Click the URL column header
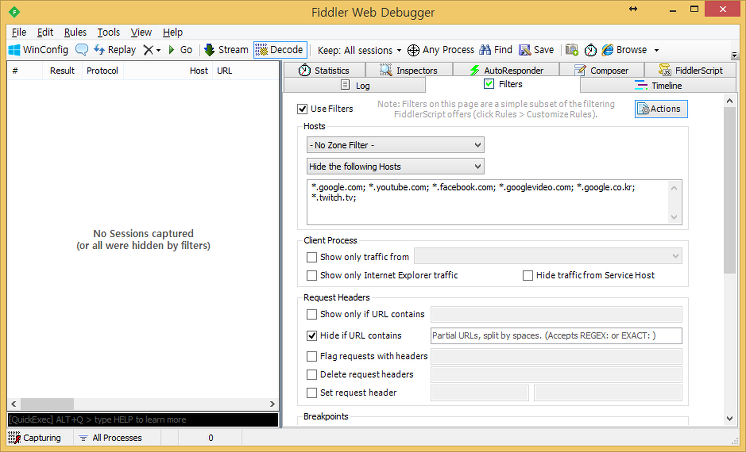Viewport: 746px width, 452px height. pyautogui.click(x=245, y=71)
